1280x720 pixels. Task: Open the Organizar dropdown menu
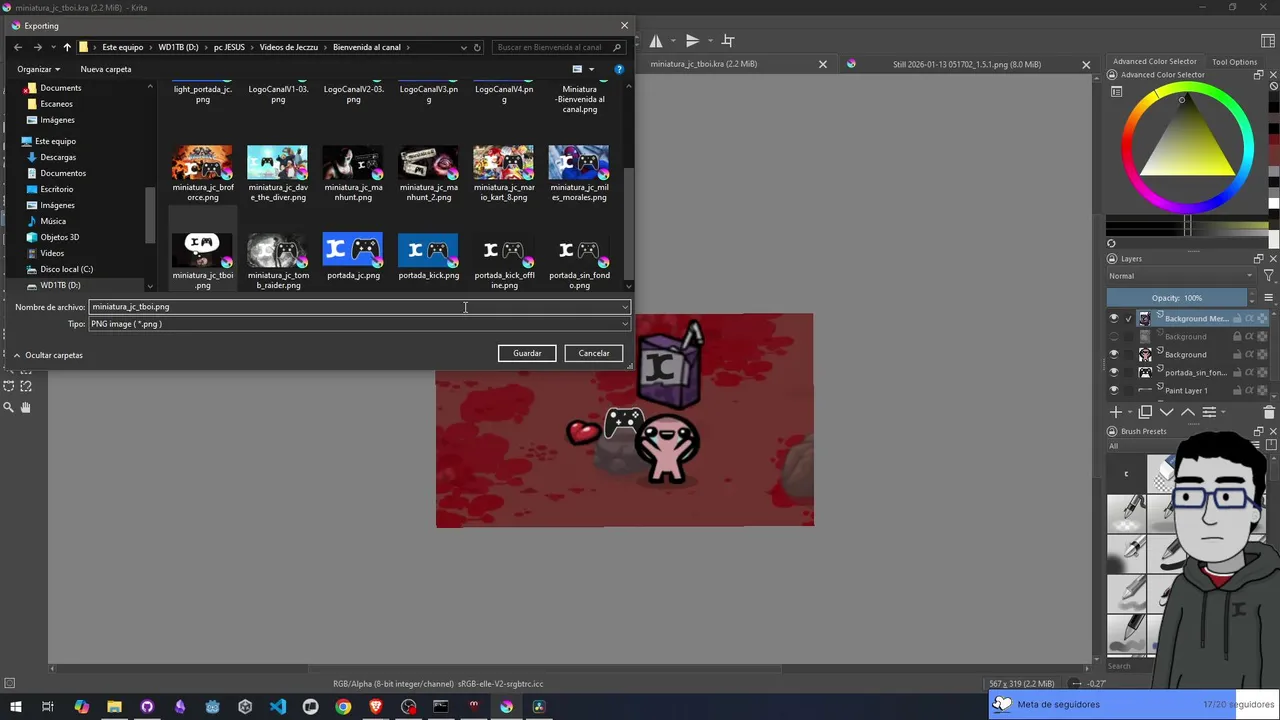38,69
